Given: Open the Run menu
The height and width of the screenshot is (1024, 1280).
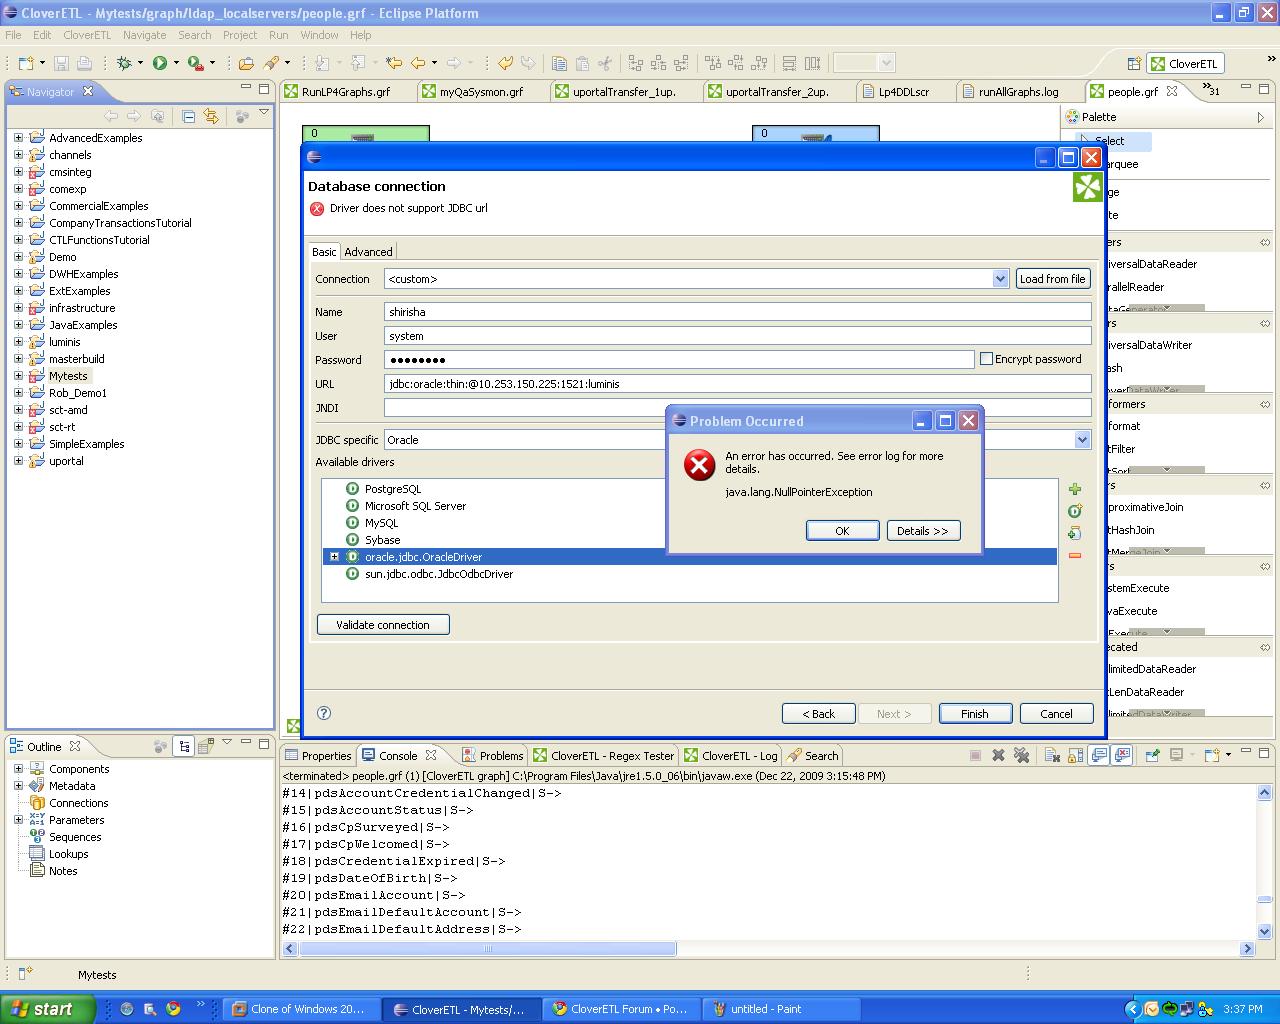Looking at the screenshot, I should [278, 35].
